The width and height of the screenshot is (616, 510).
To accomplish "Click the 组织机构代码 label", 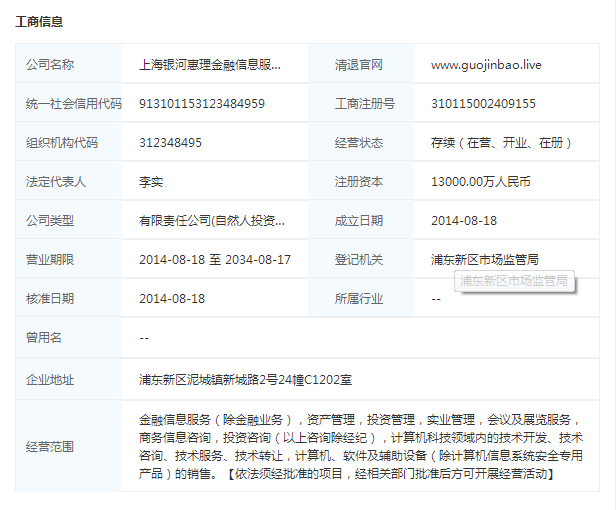I will tap(62, 143).
